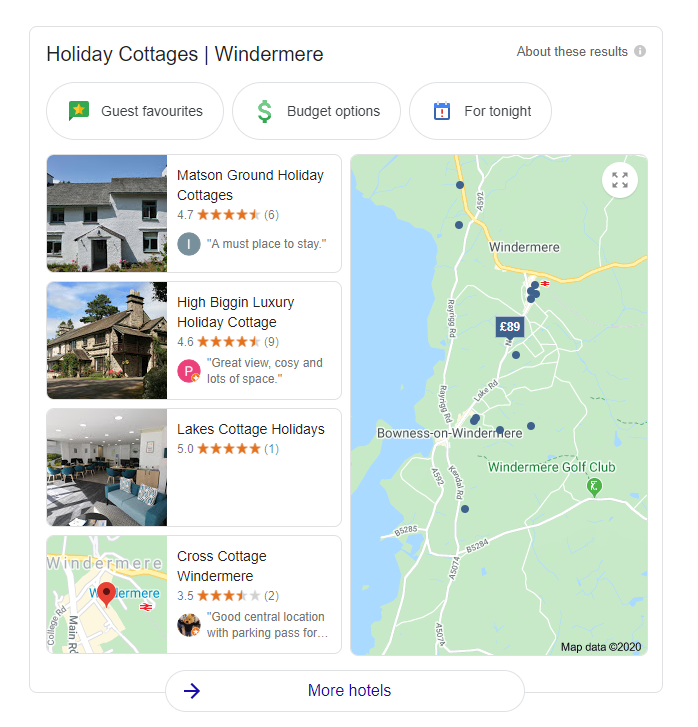Click the For tonight calendar icon
This screenshot has height=727, width=698.
(x=442, y=111)
